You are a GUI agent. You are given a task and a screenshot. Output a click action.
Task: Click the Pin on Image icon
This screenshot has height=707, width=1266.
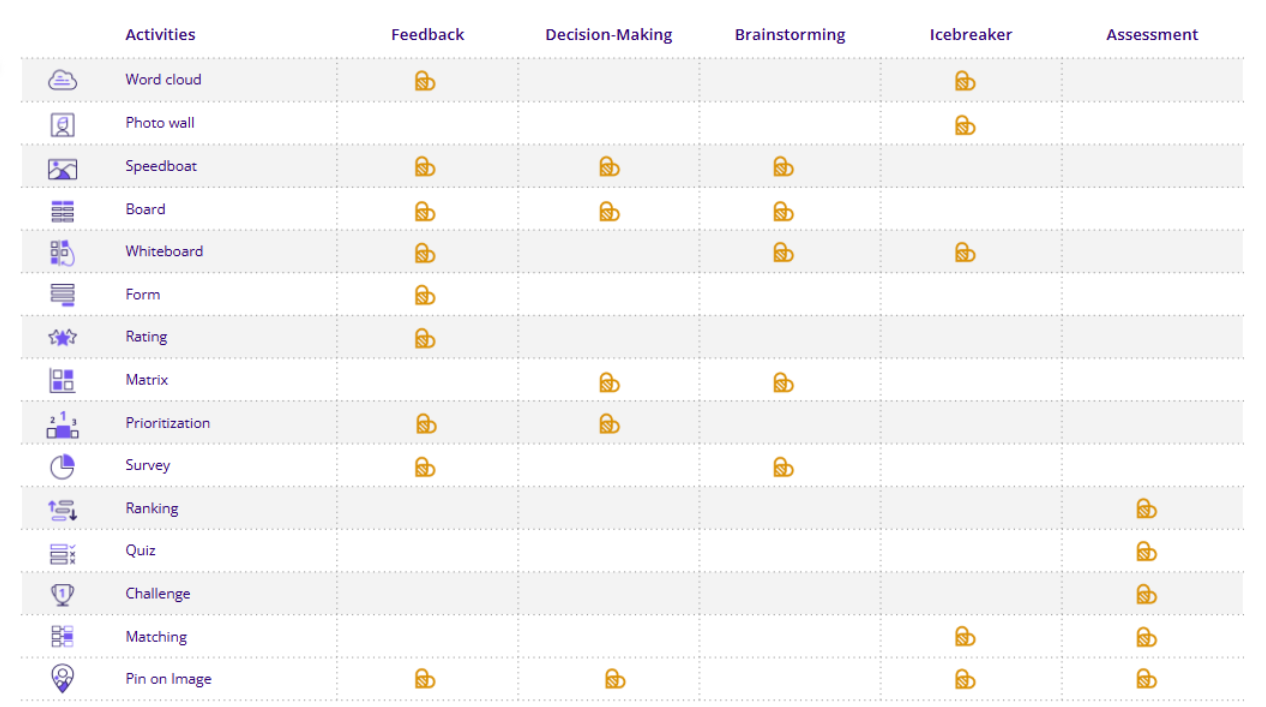pos(62,679)
